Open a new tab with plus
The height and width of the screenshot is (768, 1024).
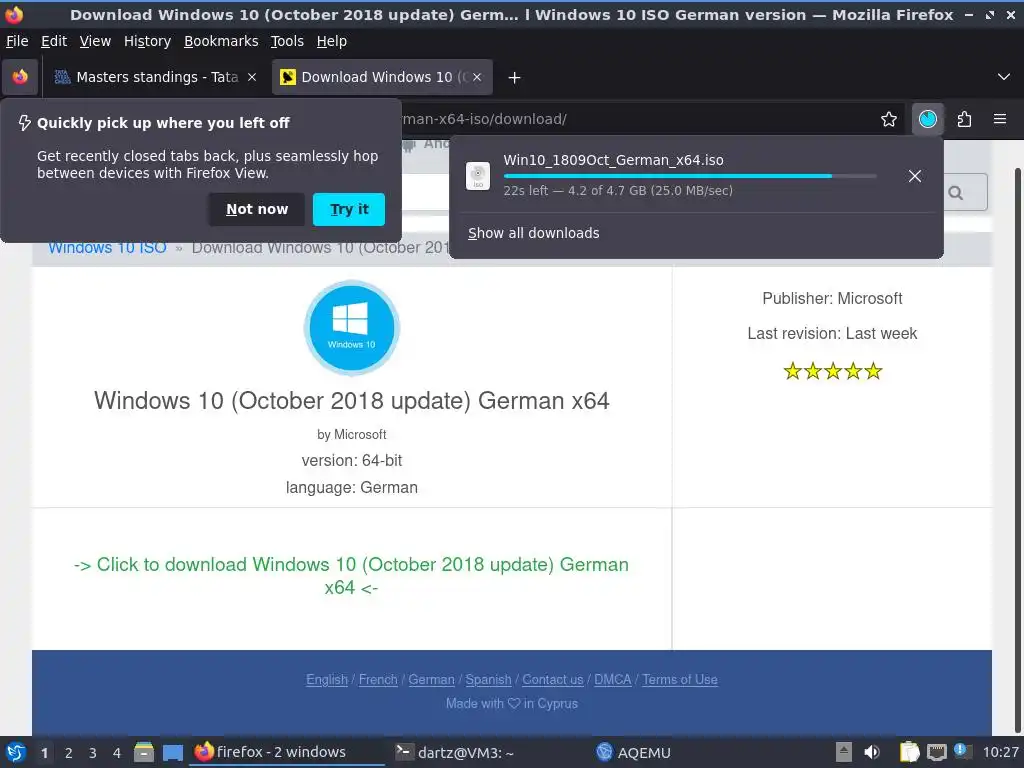tap(514, 78)
